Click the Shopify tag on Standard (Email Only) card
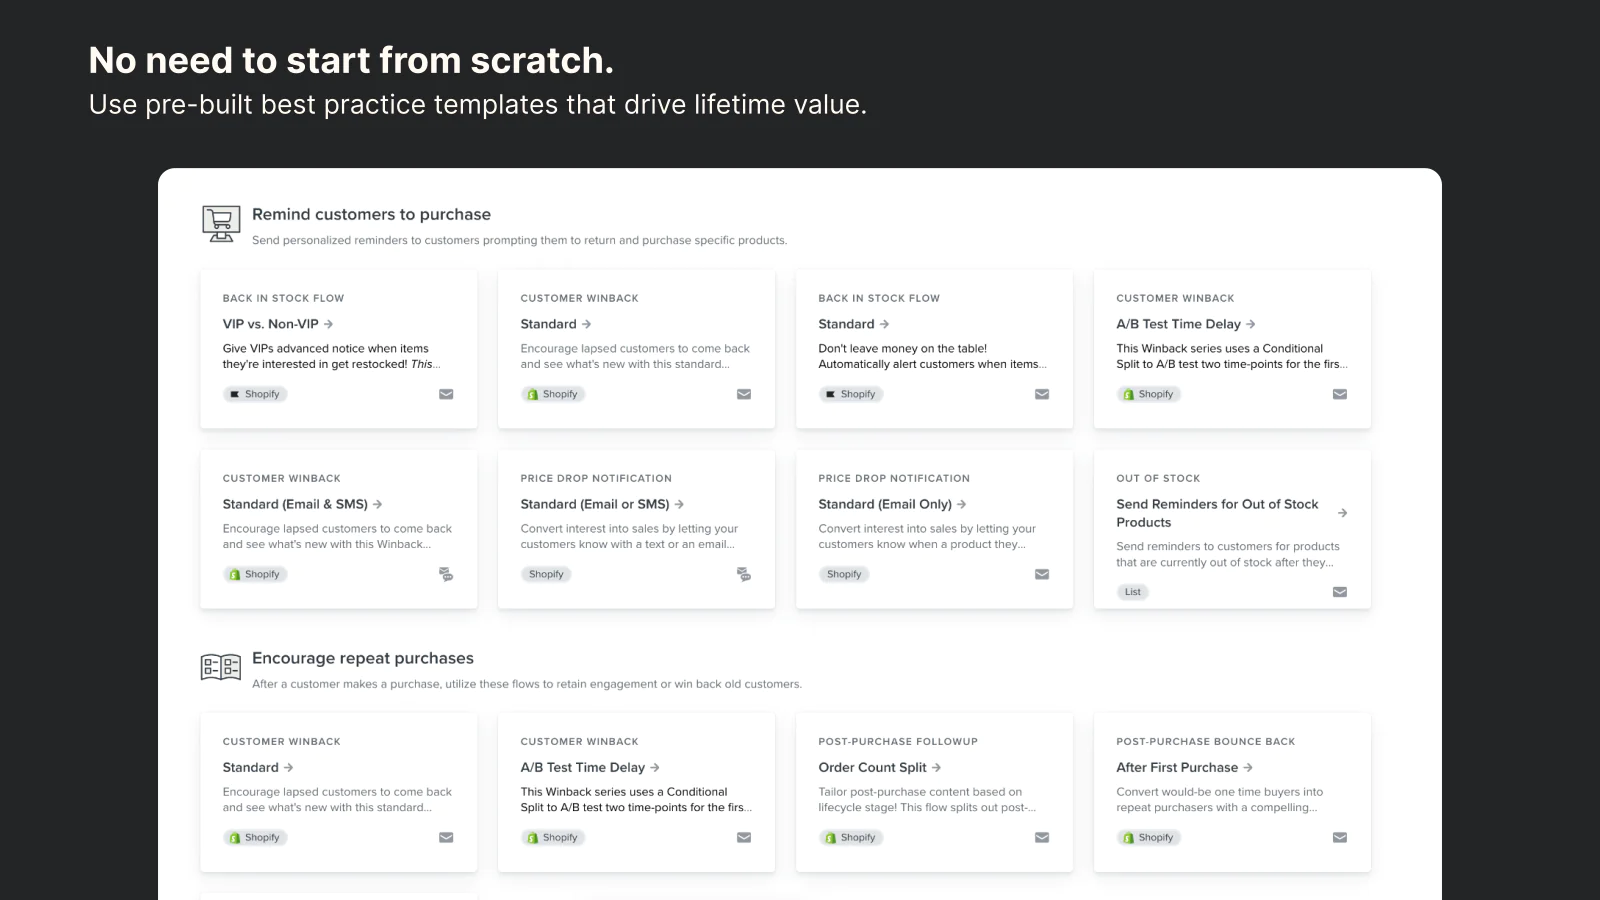Image resolution: width=1600 pixels, height=900 pixels. pyautogui.click(x=844, y=574)
